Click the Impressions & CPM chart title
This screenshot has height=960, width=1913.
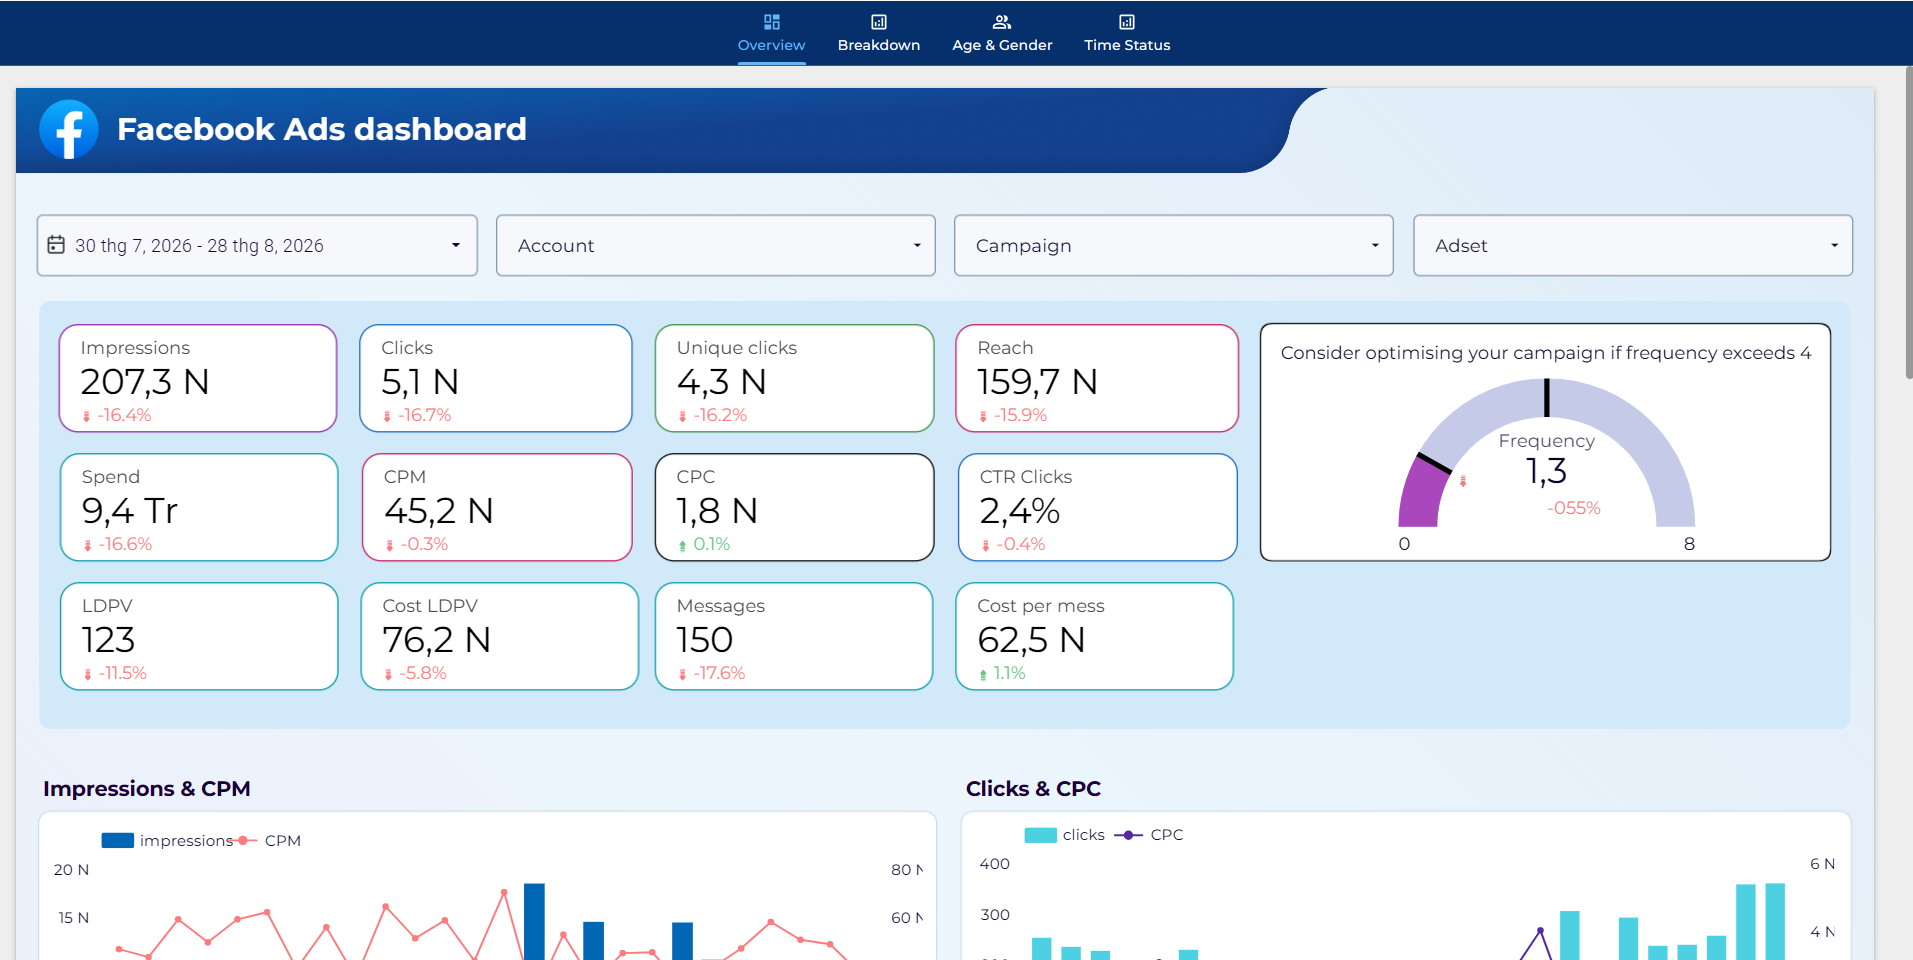pyautogui.click(x=147, y=788)
